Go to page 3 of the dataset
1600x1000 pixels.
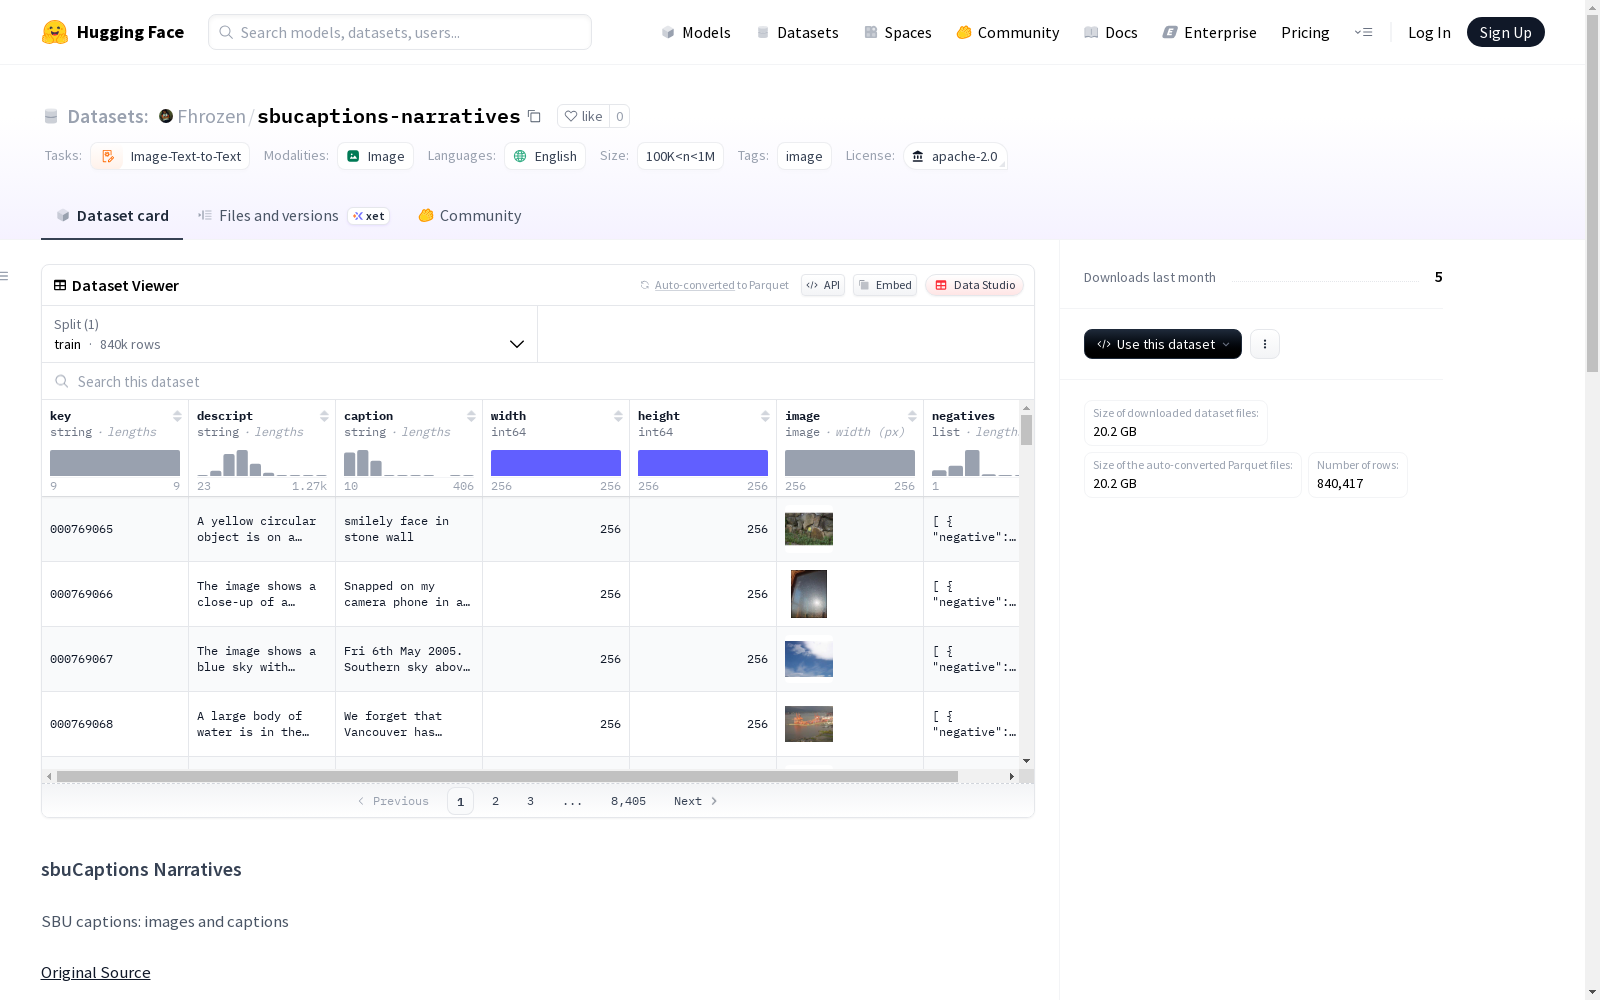(x=530, y=801)
